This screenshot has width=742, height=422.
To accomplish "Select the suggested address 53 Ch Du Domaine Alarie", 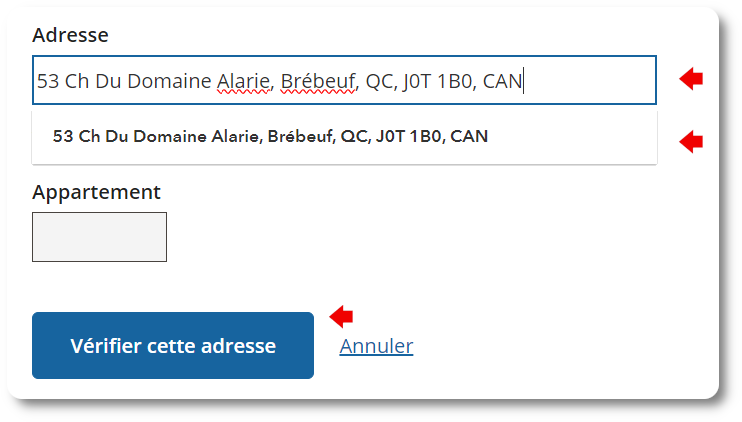I will (271, 136).
